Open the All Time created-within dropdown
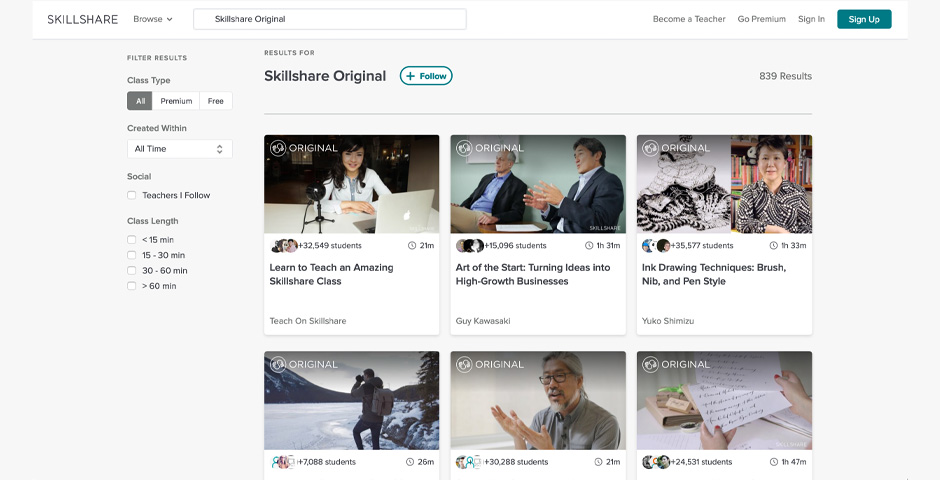 [x=180, y=149]
